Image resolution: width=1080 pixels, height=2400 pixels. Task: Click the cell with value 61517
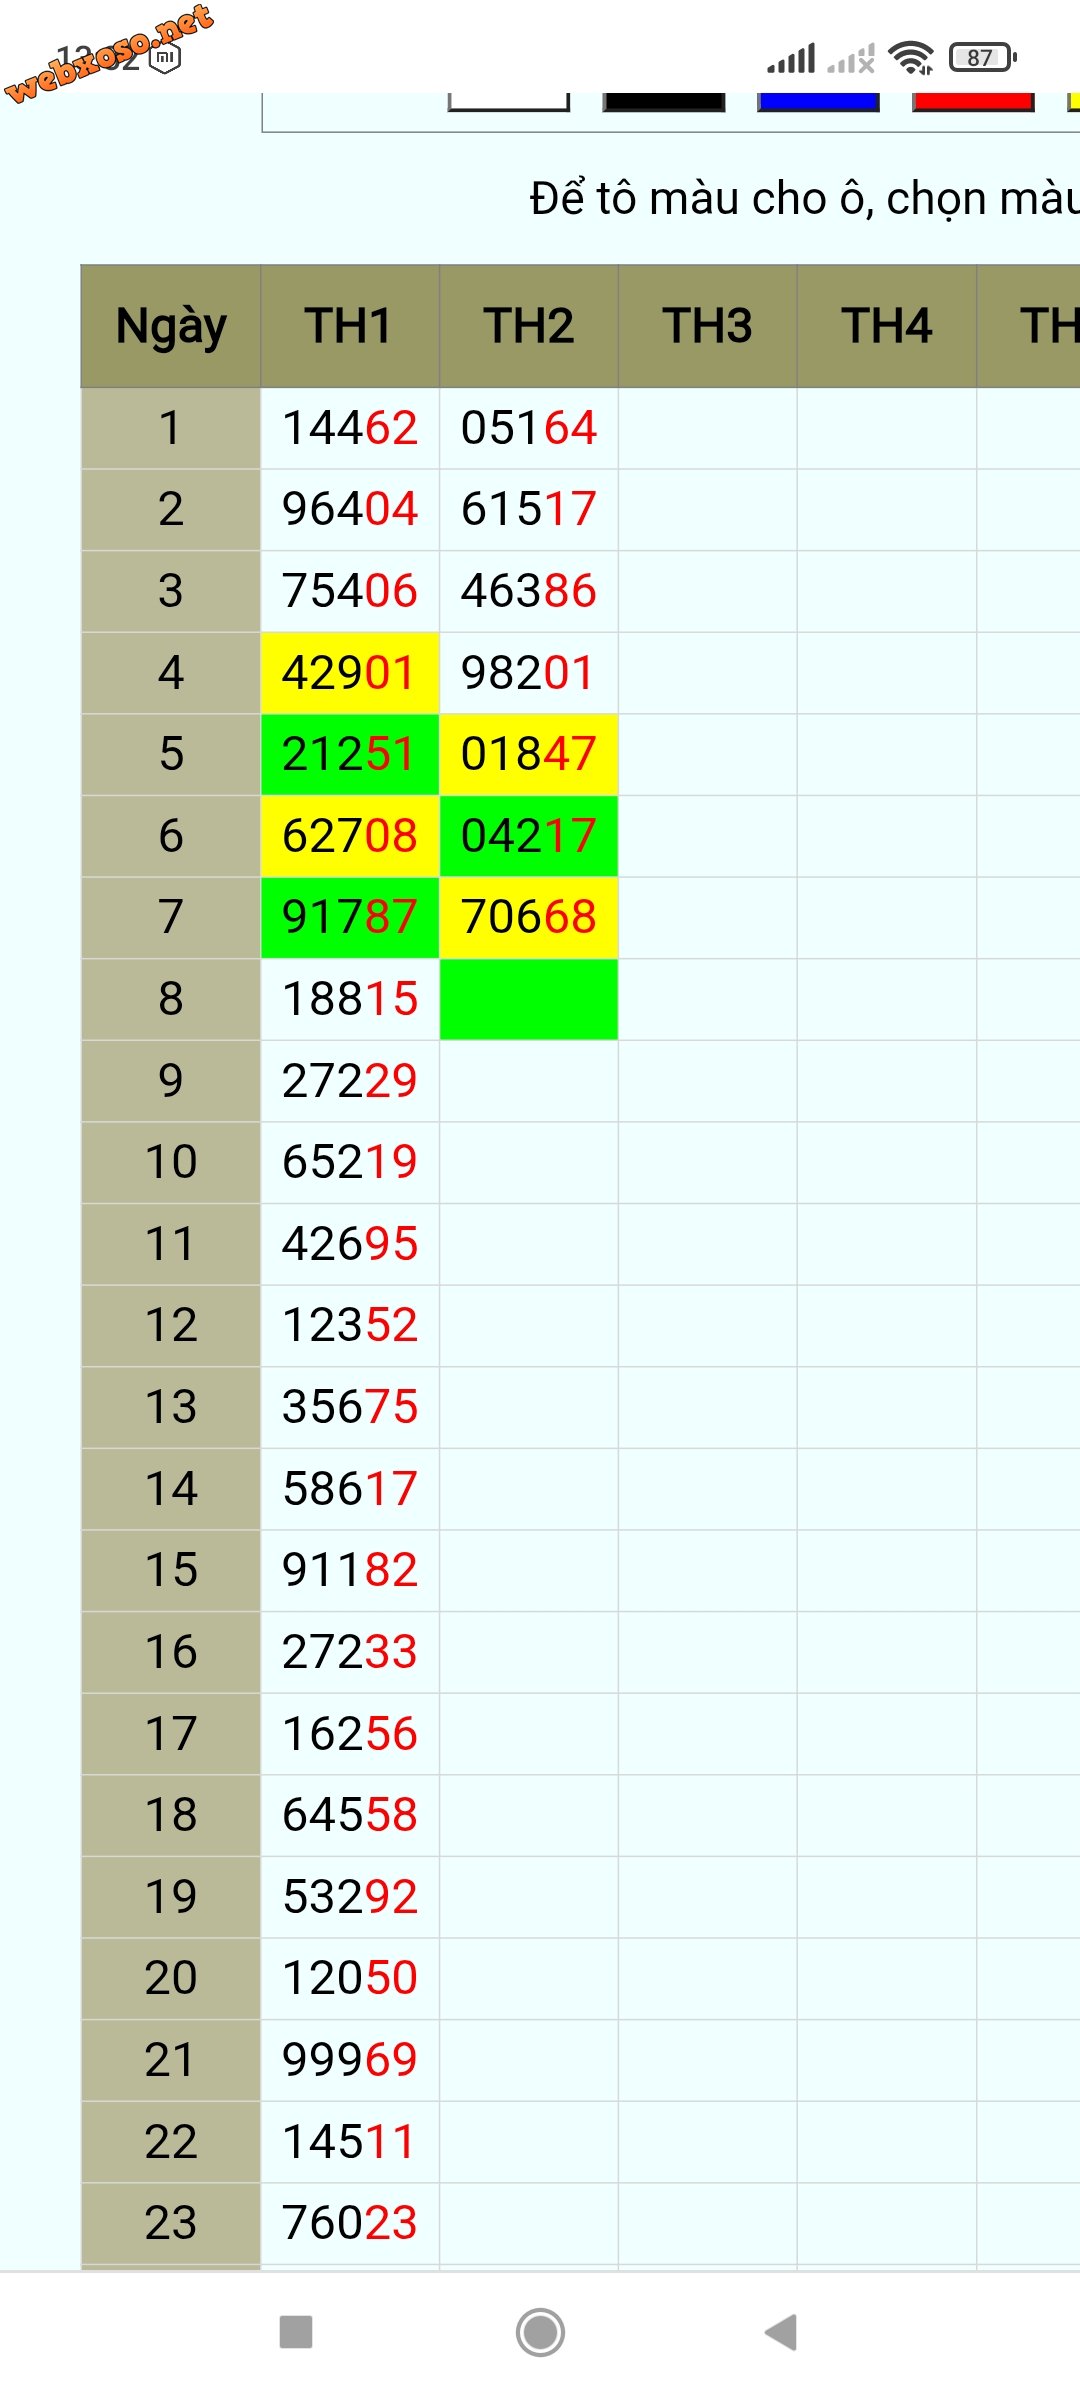[x=529, y=510]
